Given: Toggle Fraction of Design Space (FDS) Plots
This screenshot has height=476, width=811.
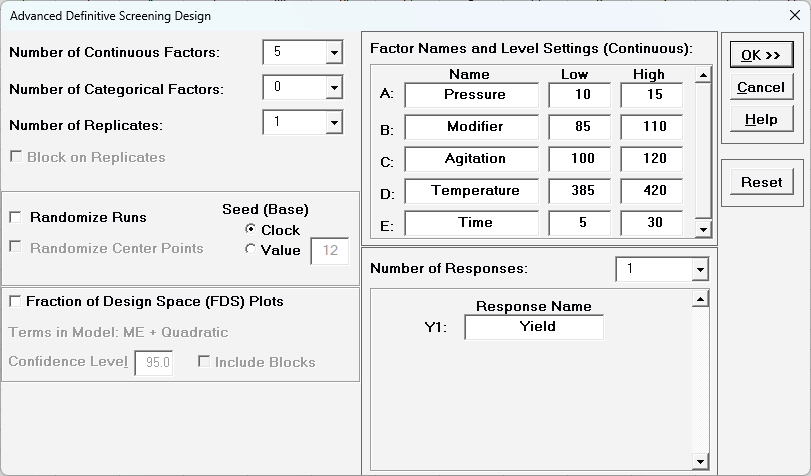Looking at the screenshot, I should (16, 301).
